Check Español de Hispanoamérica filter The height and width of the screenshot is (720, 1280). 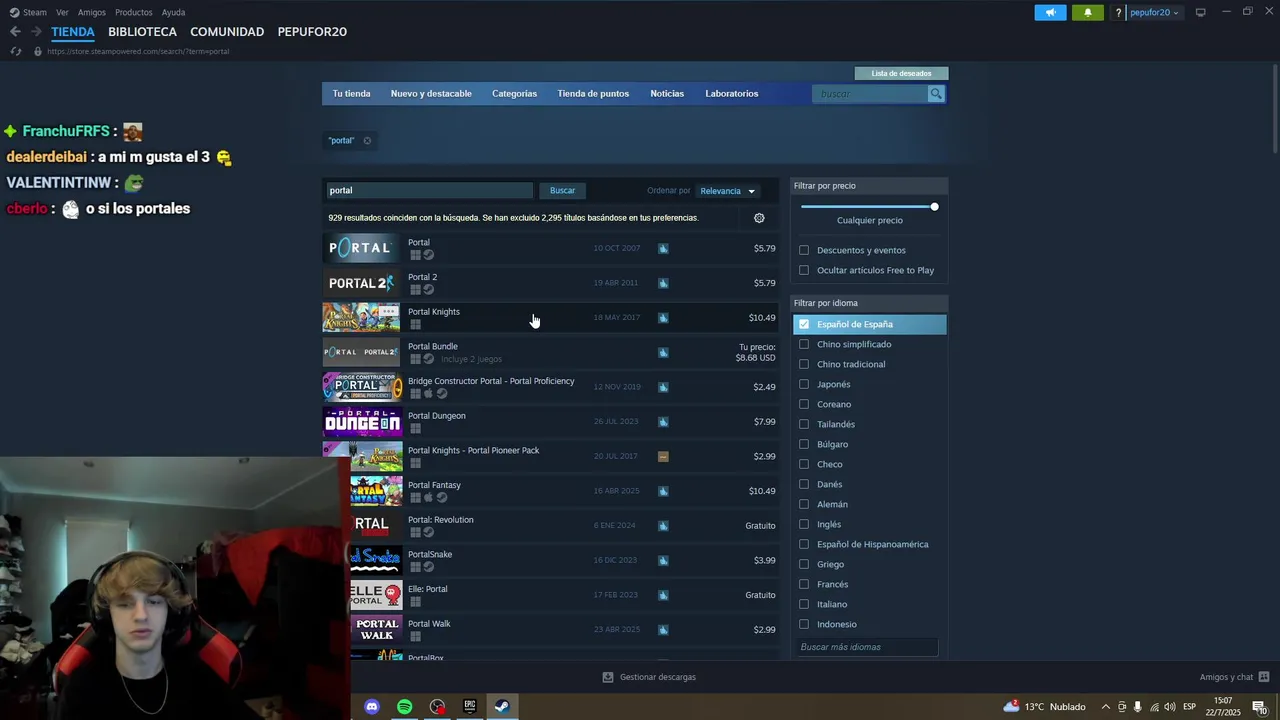(804, 544)
